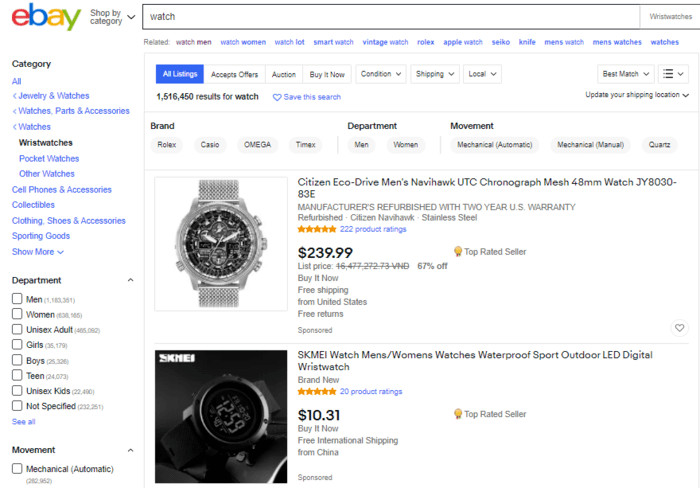The height and width of the screenshot is (488, 700).
Task: Open the SKMEI Watch listing title
Action: [x=475, y=361]
